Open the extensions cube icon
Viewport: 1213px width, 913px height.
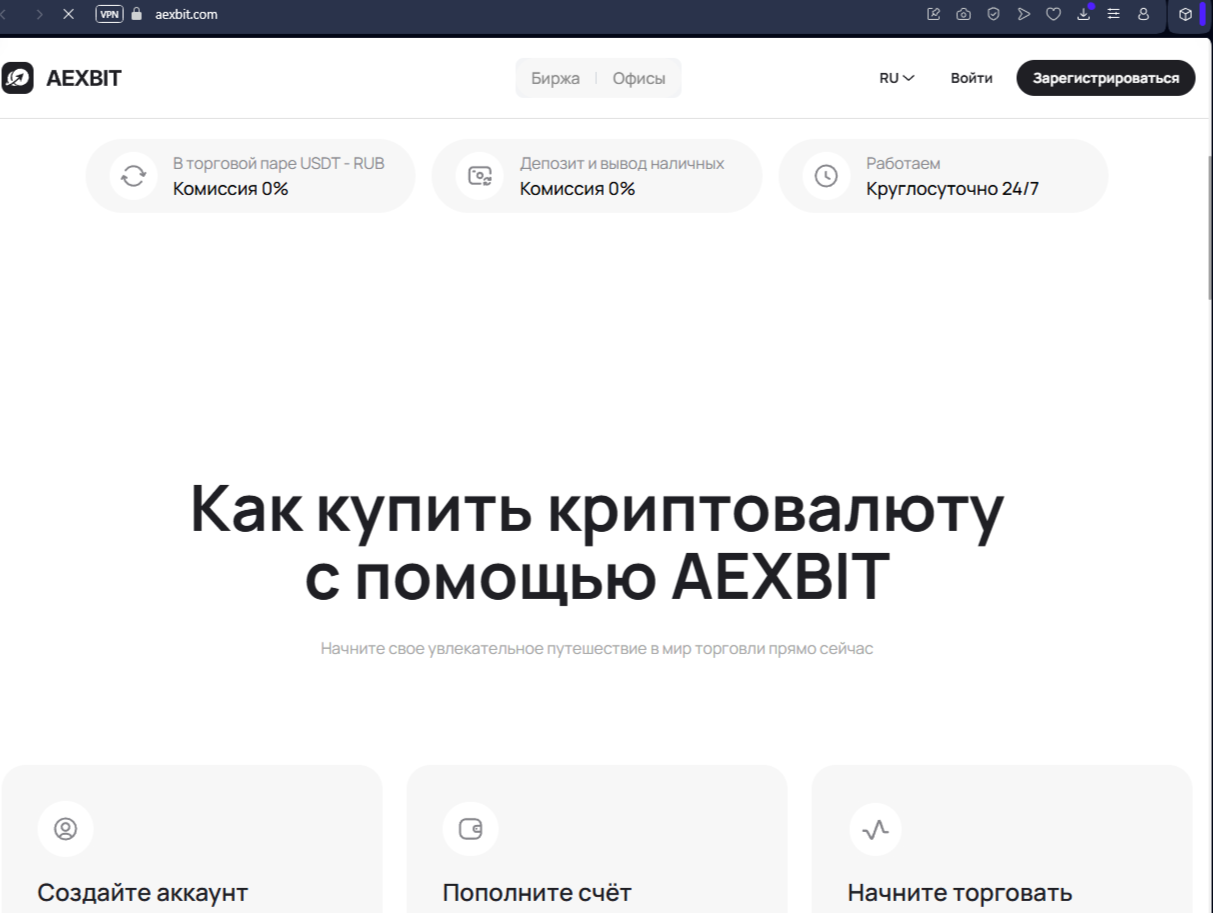[x=1185, y=14]
